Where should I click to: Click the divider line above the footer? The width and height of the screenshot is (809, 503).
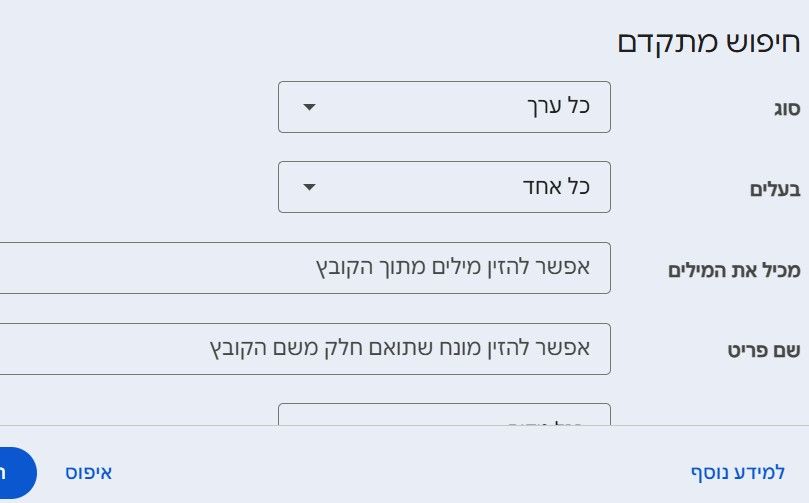pos(404,426)
